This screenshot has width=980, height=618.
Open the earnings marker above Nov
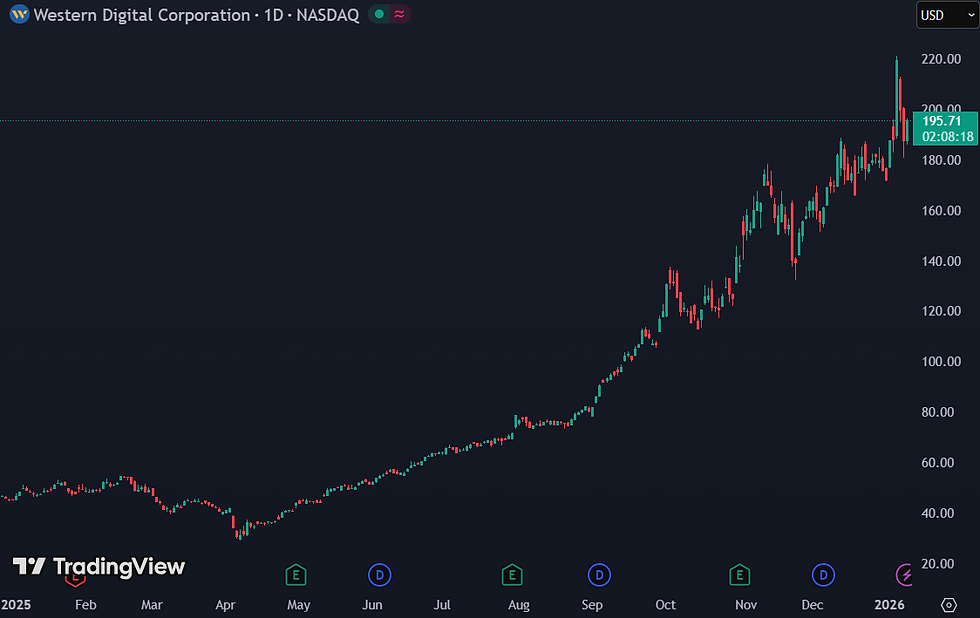739,575
